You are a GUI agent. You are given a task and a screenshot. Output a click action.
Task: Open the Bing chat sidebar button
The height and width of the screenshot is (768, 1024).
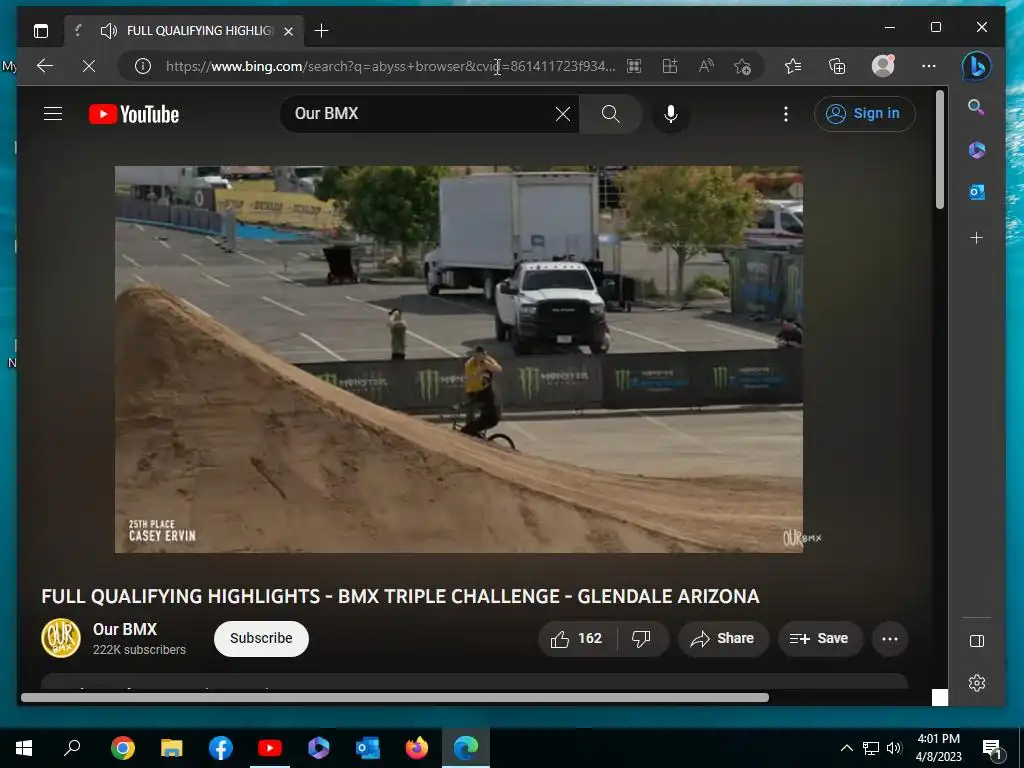976,66
